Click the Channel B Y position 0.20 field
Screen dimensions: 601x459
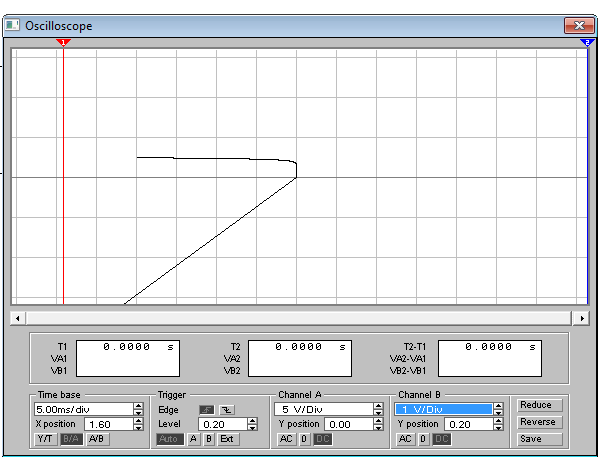pyautogui.click(x=469, y=424)
